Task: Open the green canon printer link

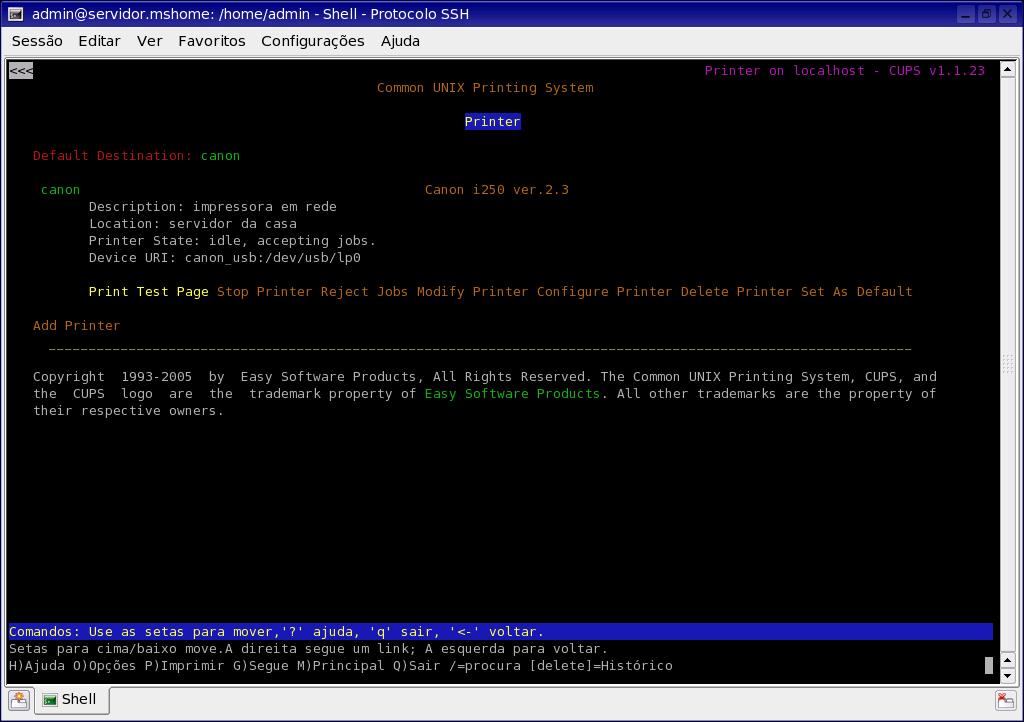Action: 60,189
